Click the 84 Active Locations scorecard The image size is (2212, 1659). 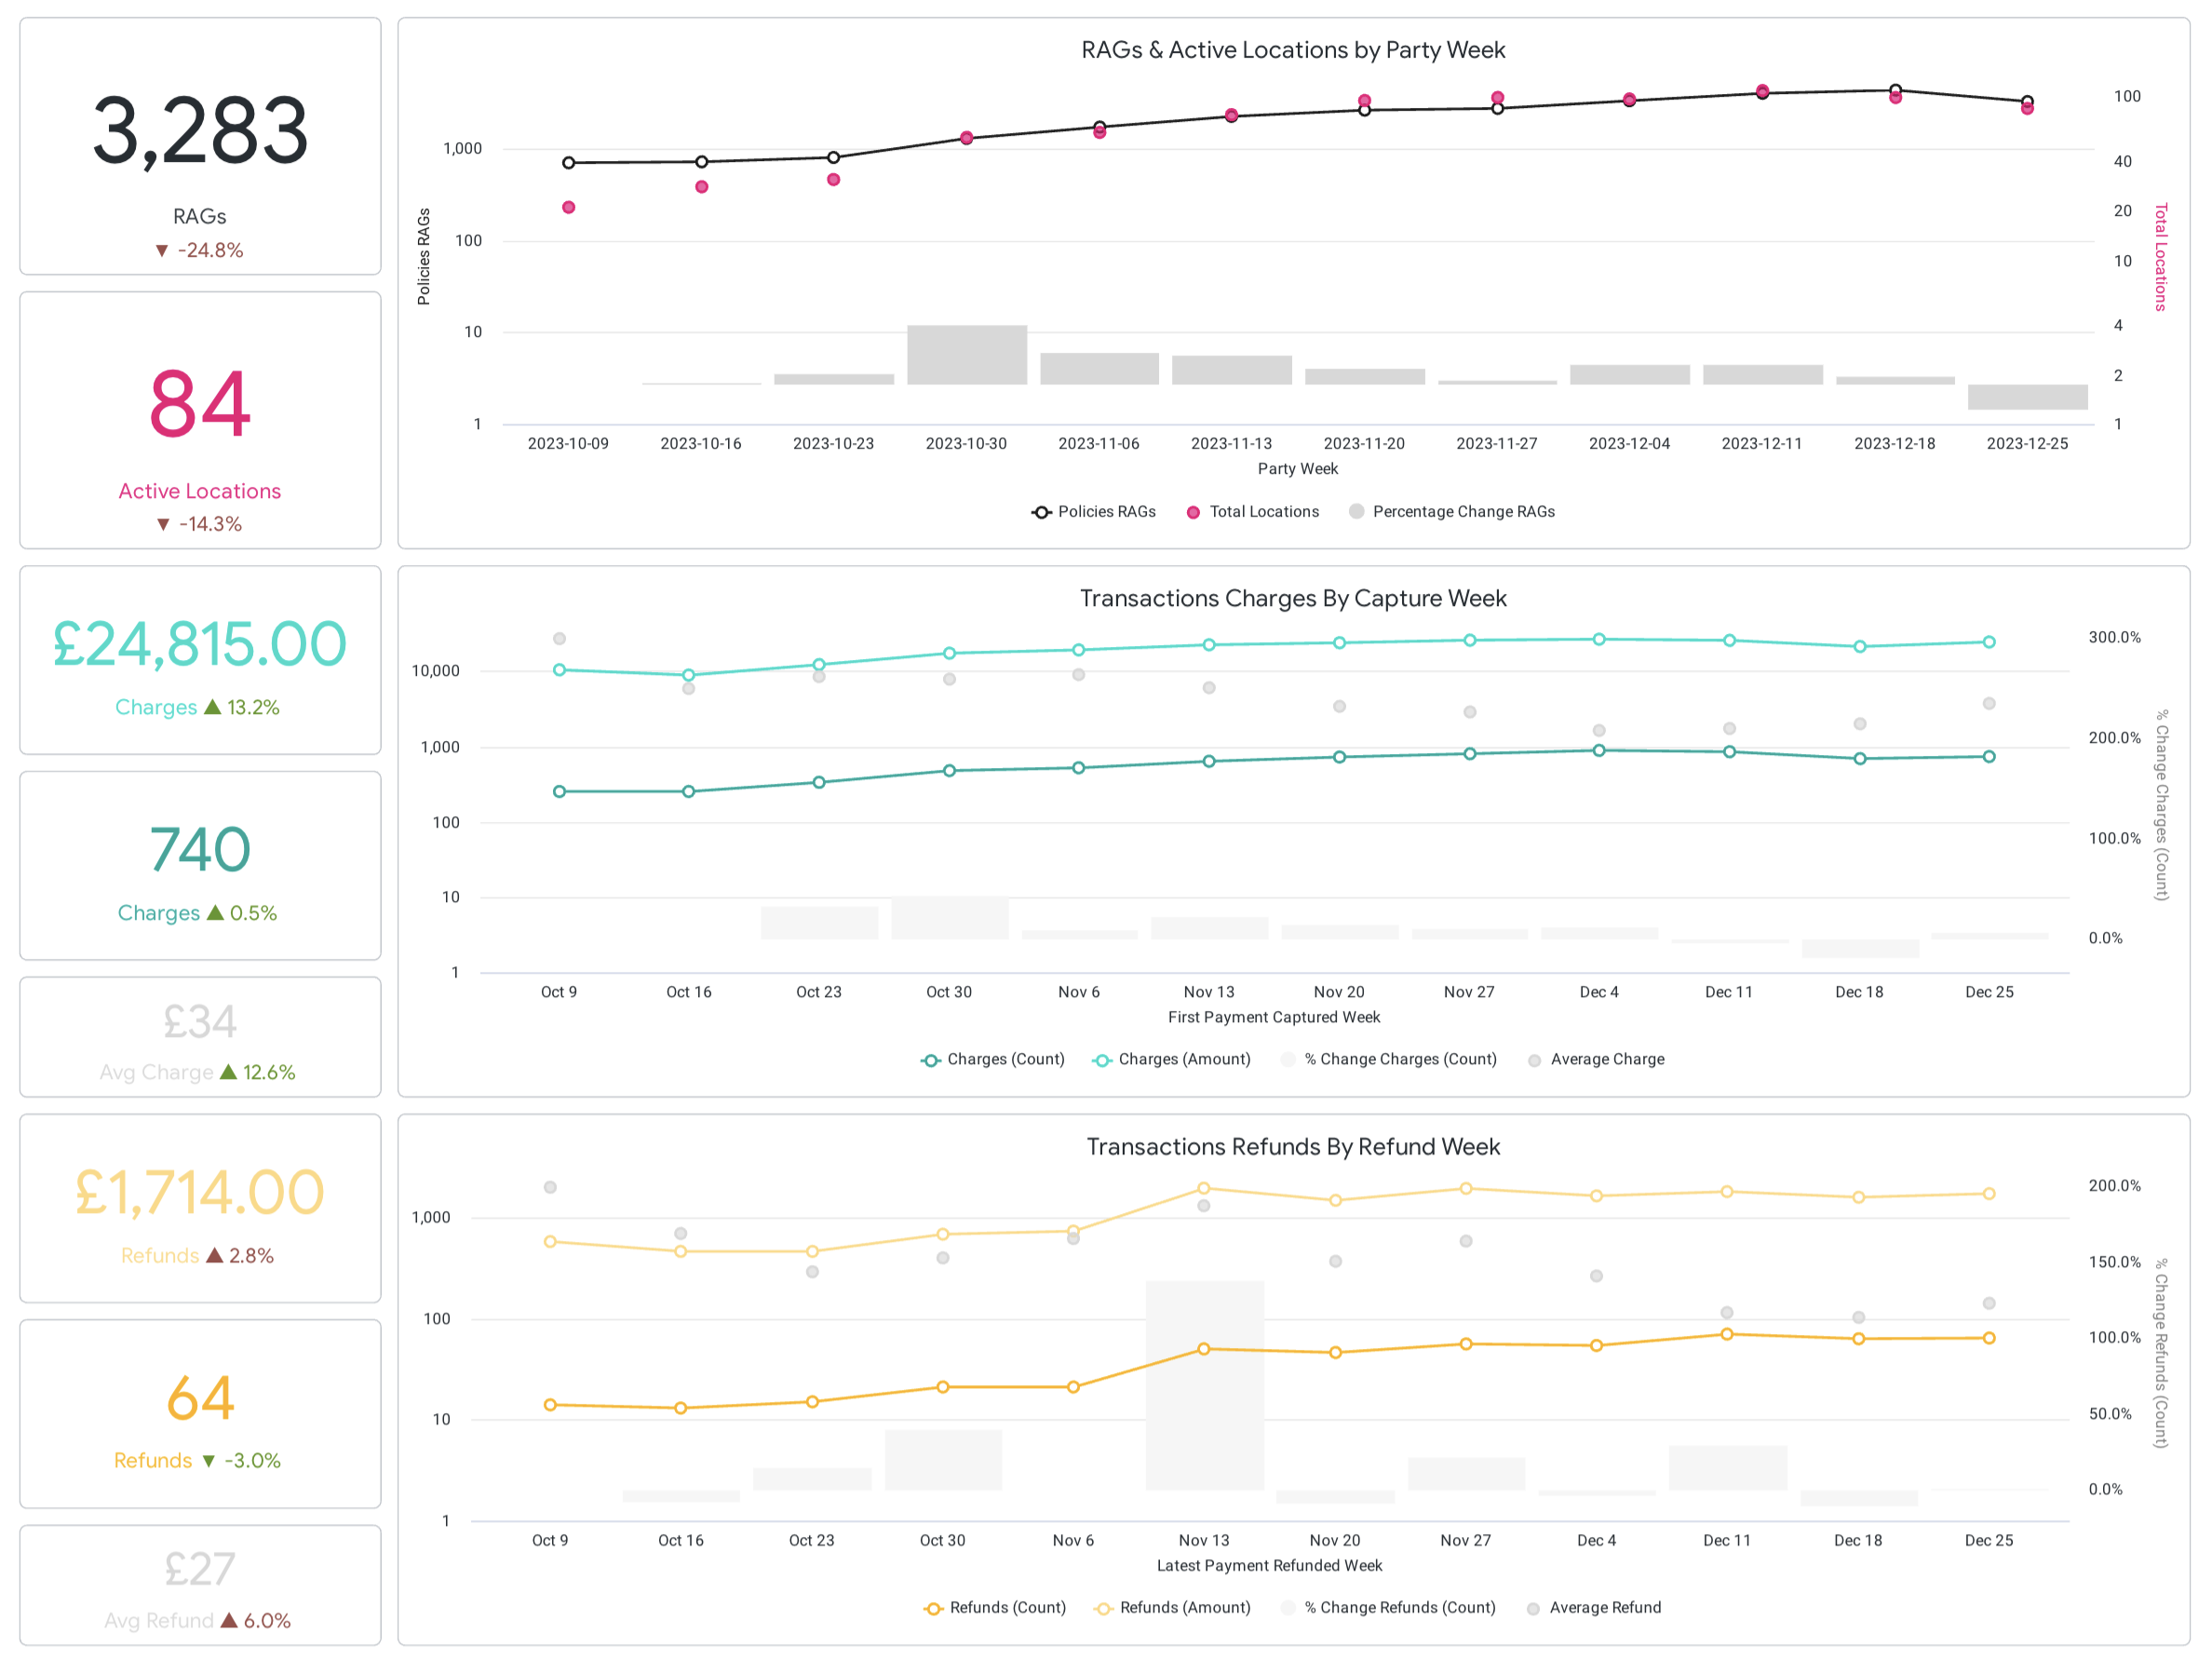(200, 420)
